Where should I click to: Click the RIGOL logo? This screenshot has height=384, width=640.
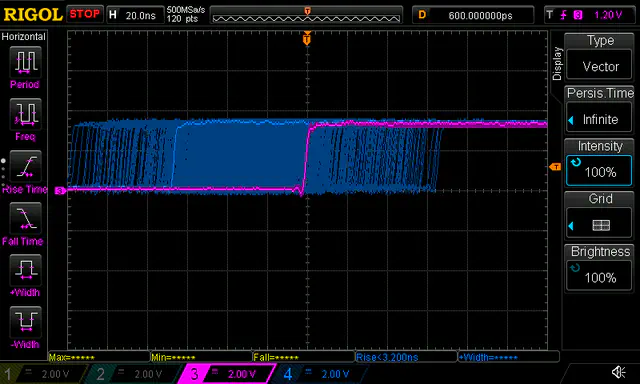tap(33, 15)
